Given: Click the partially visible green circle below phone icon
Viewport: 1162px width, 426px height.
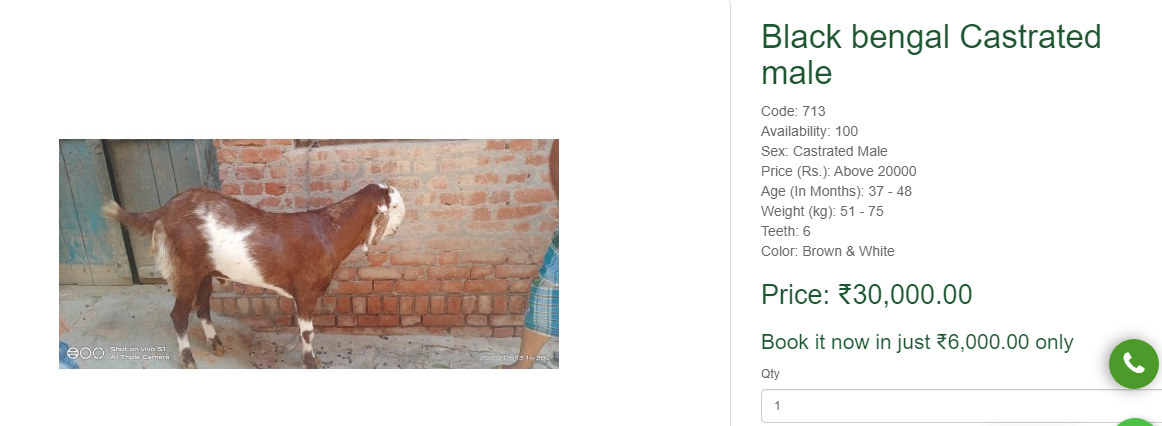Looking at the screenshot, I should point(1135,422).
